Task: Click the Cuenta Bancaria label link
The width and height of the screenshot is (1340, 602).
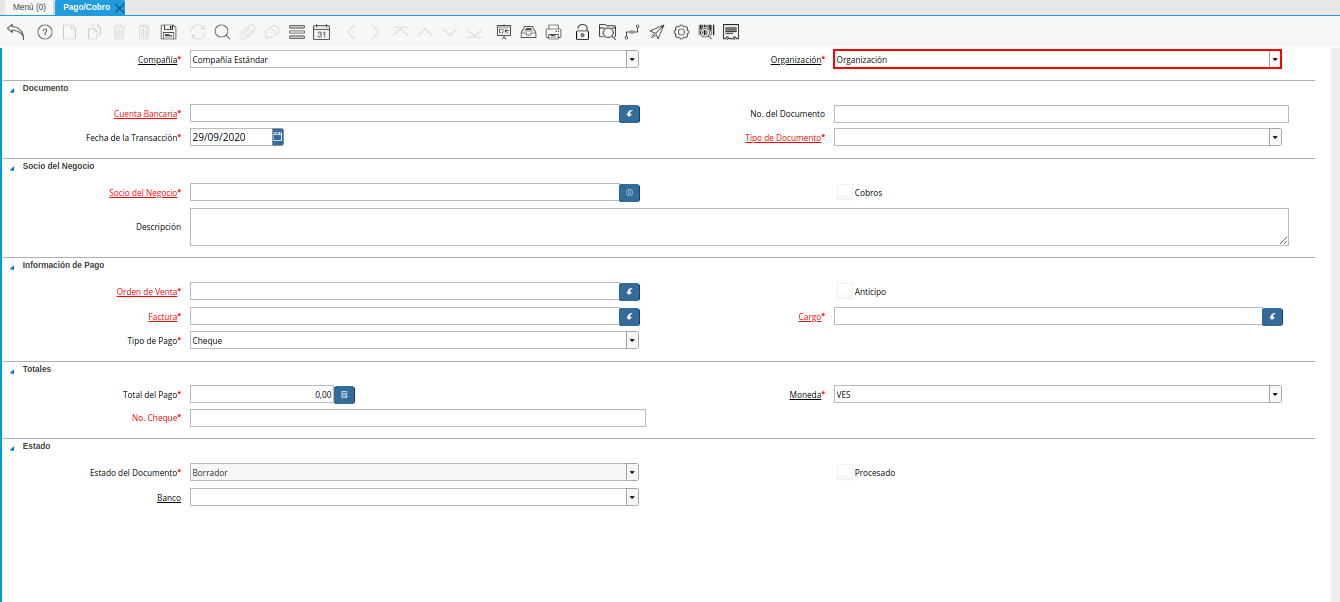Action: pyautogui.click(x=145, y=114)
